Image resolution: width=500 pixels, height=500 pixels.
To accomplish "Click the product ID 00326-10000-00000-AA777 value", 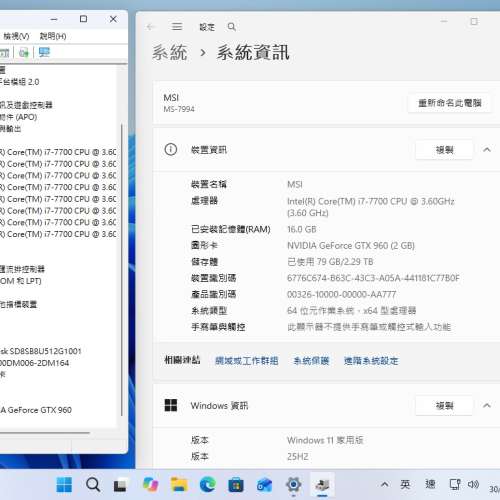I will 342,294.
